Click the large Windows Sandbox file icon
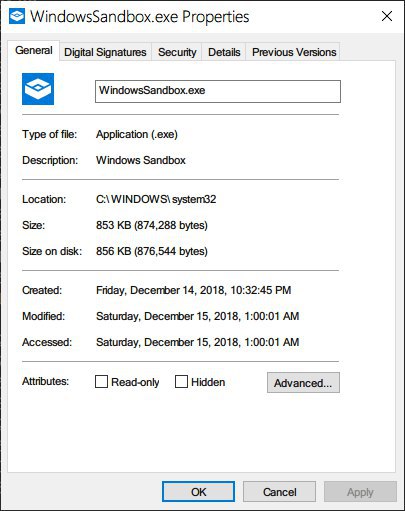Viewport: 405px width, 511px height. click(38, 89)
